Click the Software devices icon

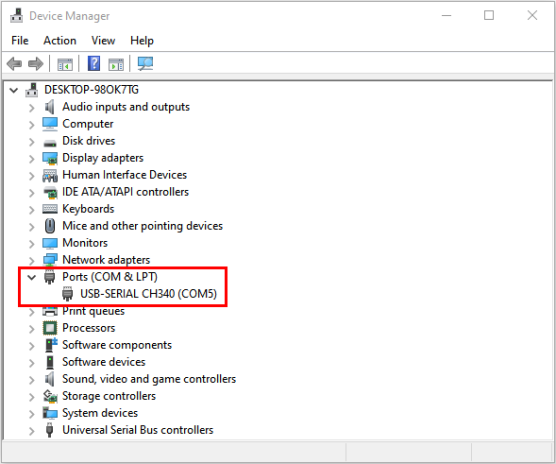50,362
